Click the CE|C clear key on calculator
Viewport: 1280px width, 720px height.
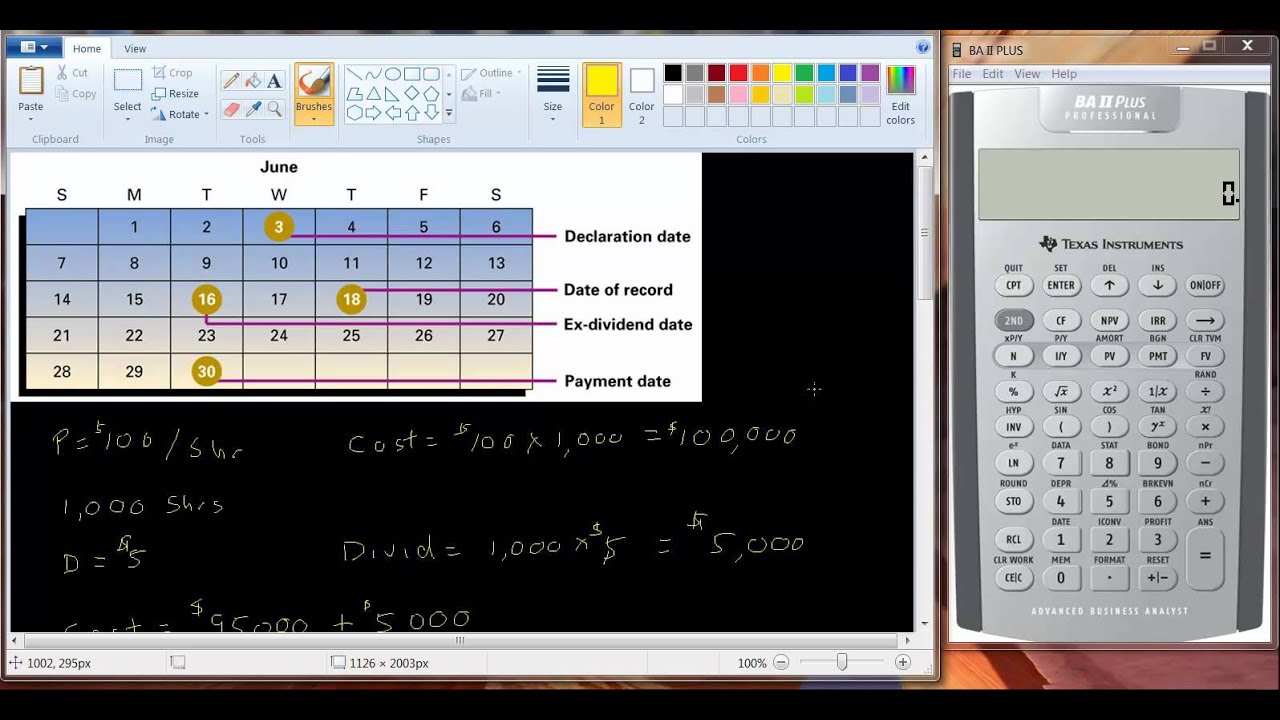tap(1014, 577)
